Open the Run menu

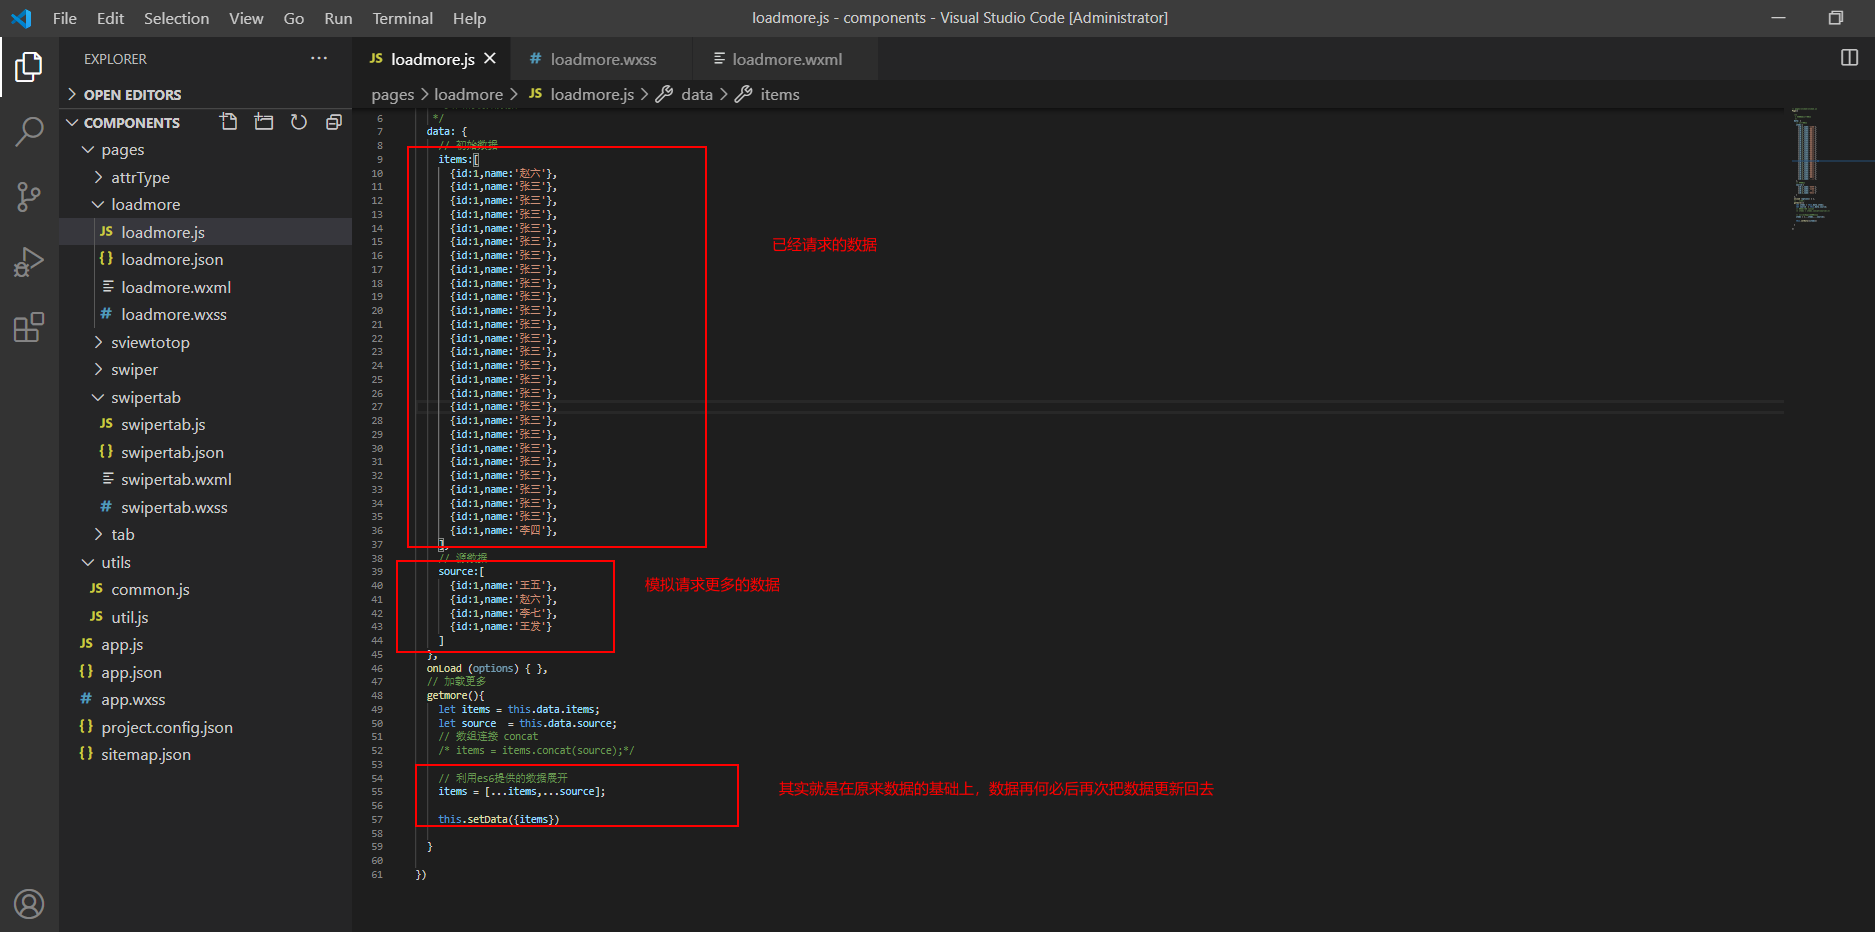pos(338,18)
